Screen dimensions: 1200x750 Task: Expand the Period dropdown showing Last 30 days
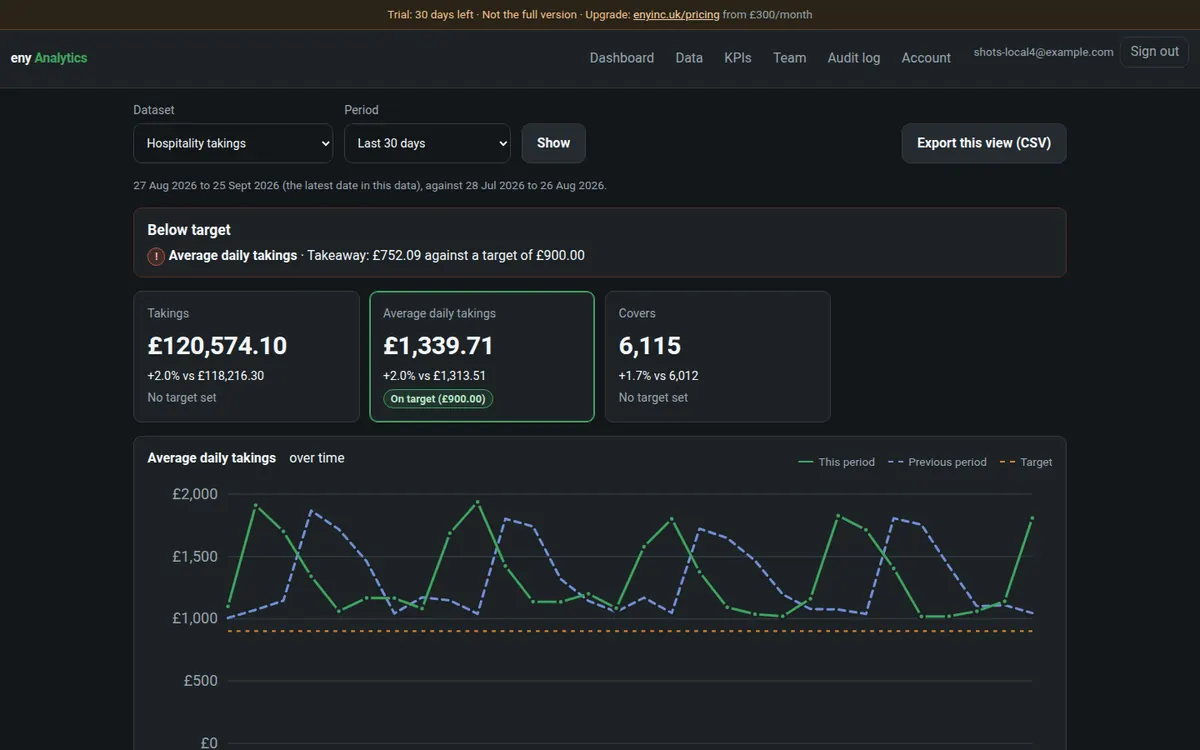427,143
